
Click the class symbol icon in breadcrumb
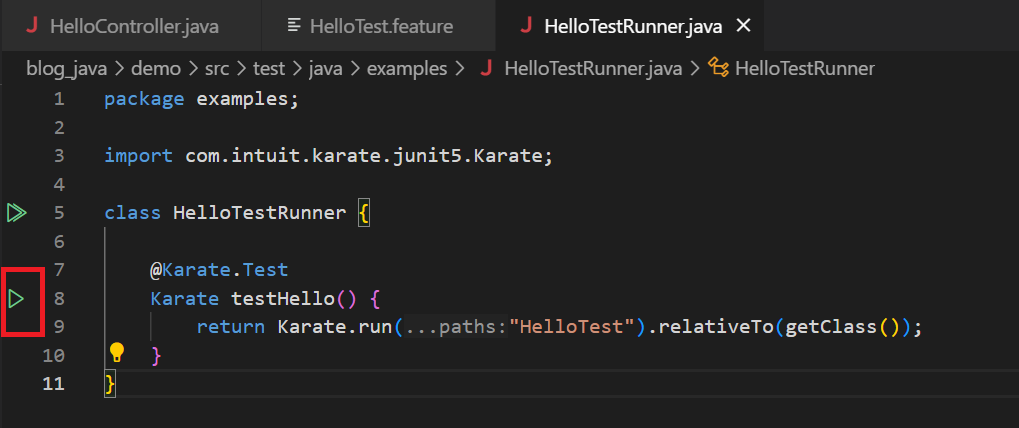(x=718, y=68)
